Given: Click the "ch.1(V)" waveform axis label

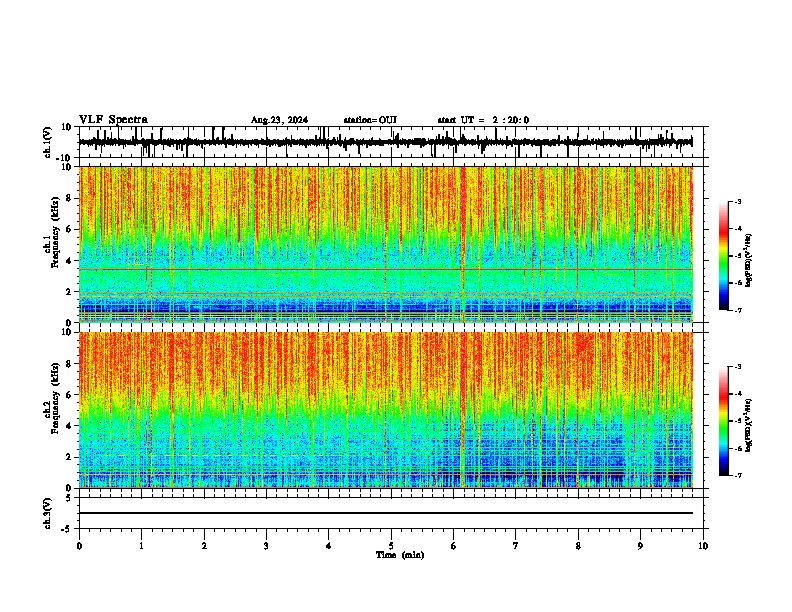Looking at the screenshot, I should 48,142.
